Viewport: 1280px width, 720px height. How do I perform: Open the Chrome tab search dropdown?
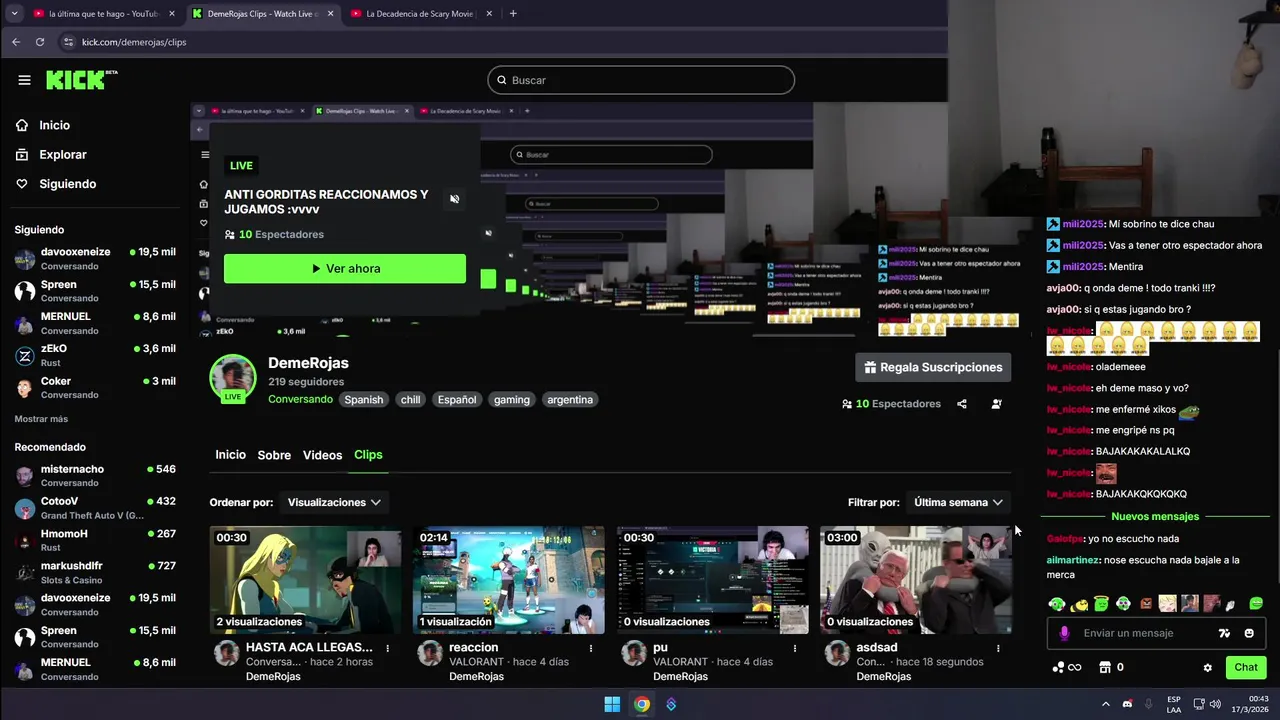(14, 14)
